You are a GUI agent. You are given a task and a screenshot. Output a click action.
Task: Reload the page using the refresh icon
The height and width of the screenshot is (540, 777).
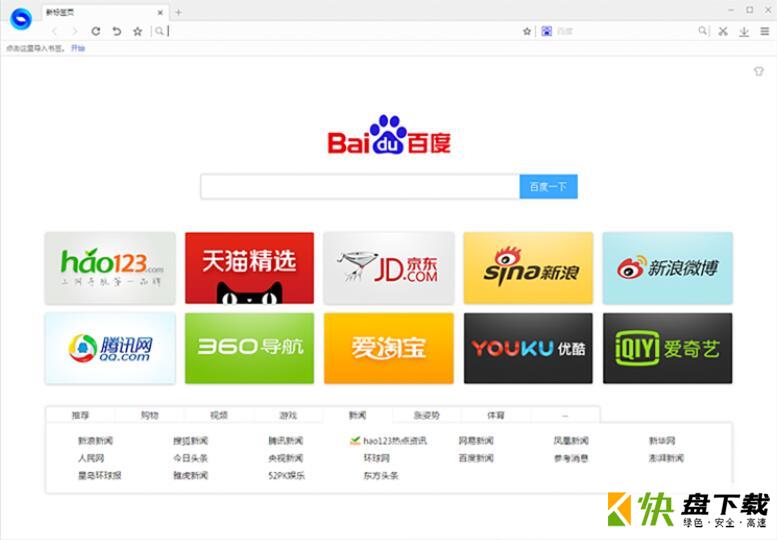[x=96, y=31]
